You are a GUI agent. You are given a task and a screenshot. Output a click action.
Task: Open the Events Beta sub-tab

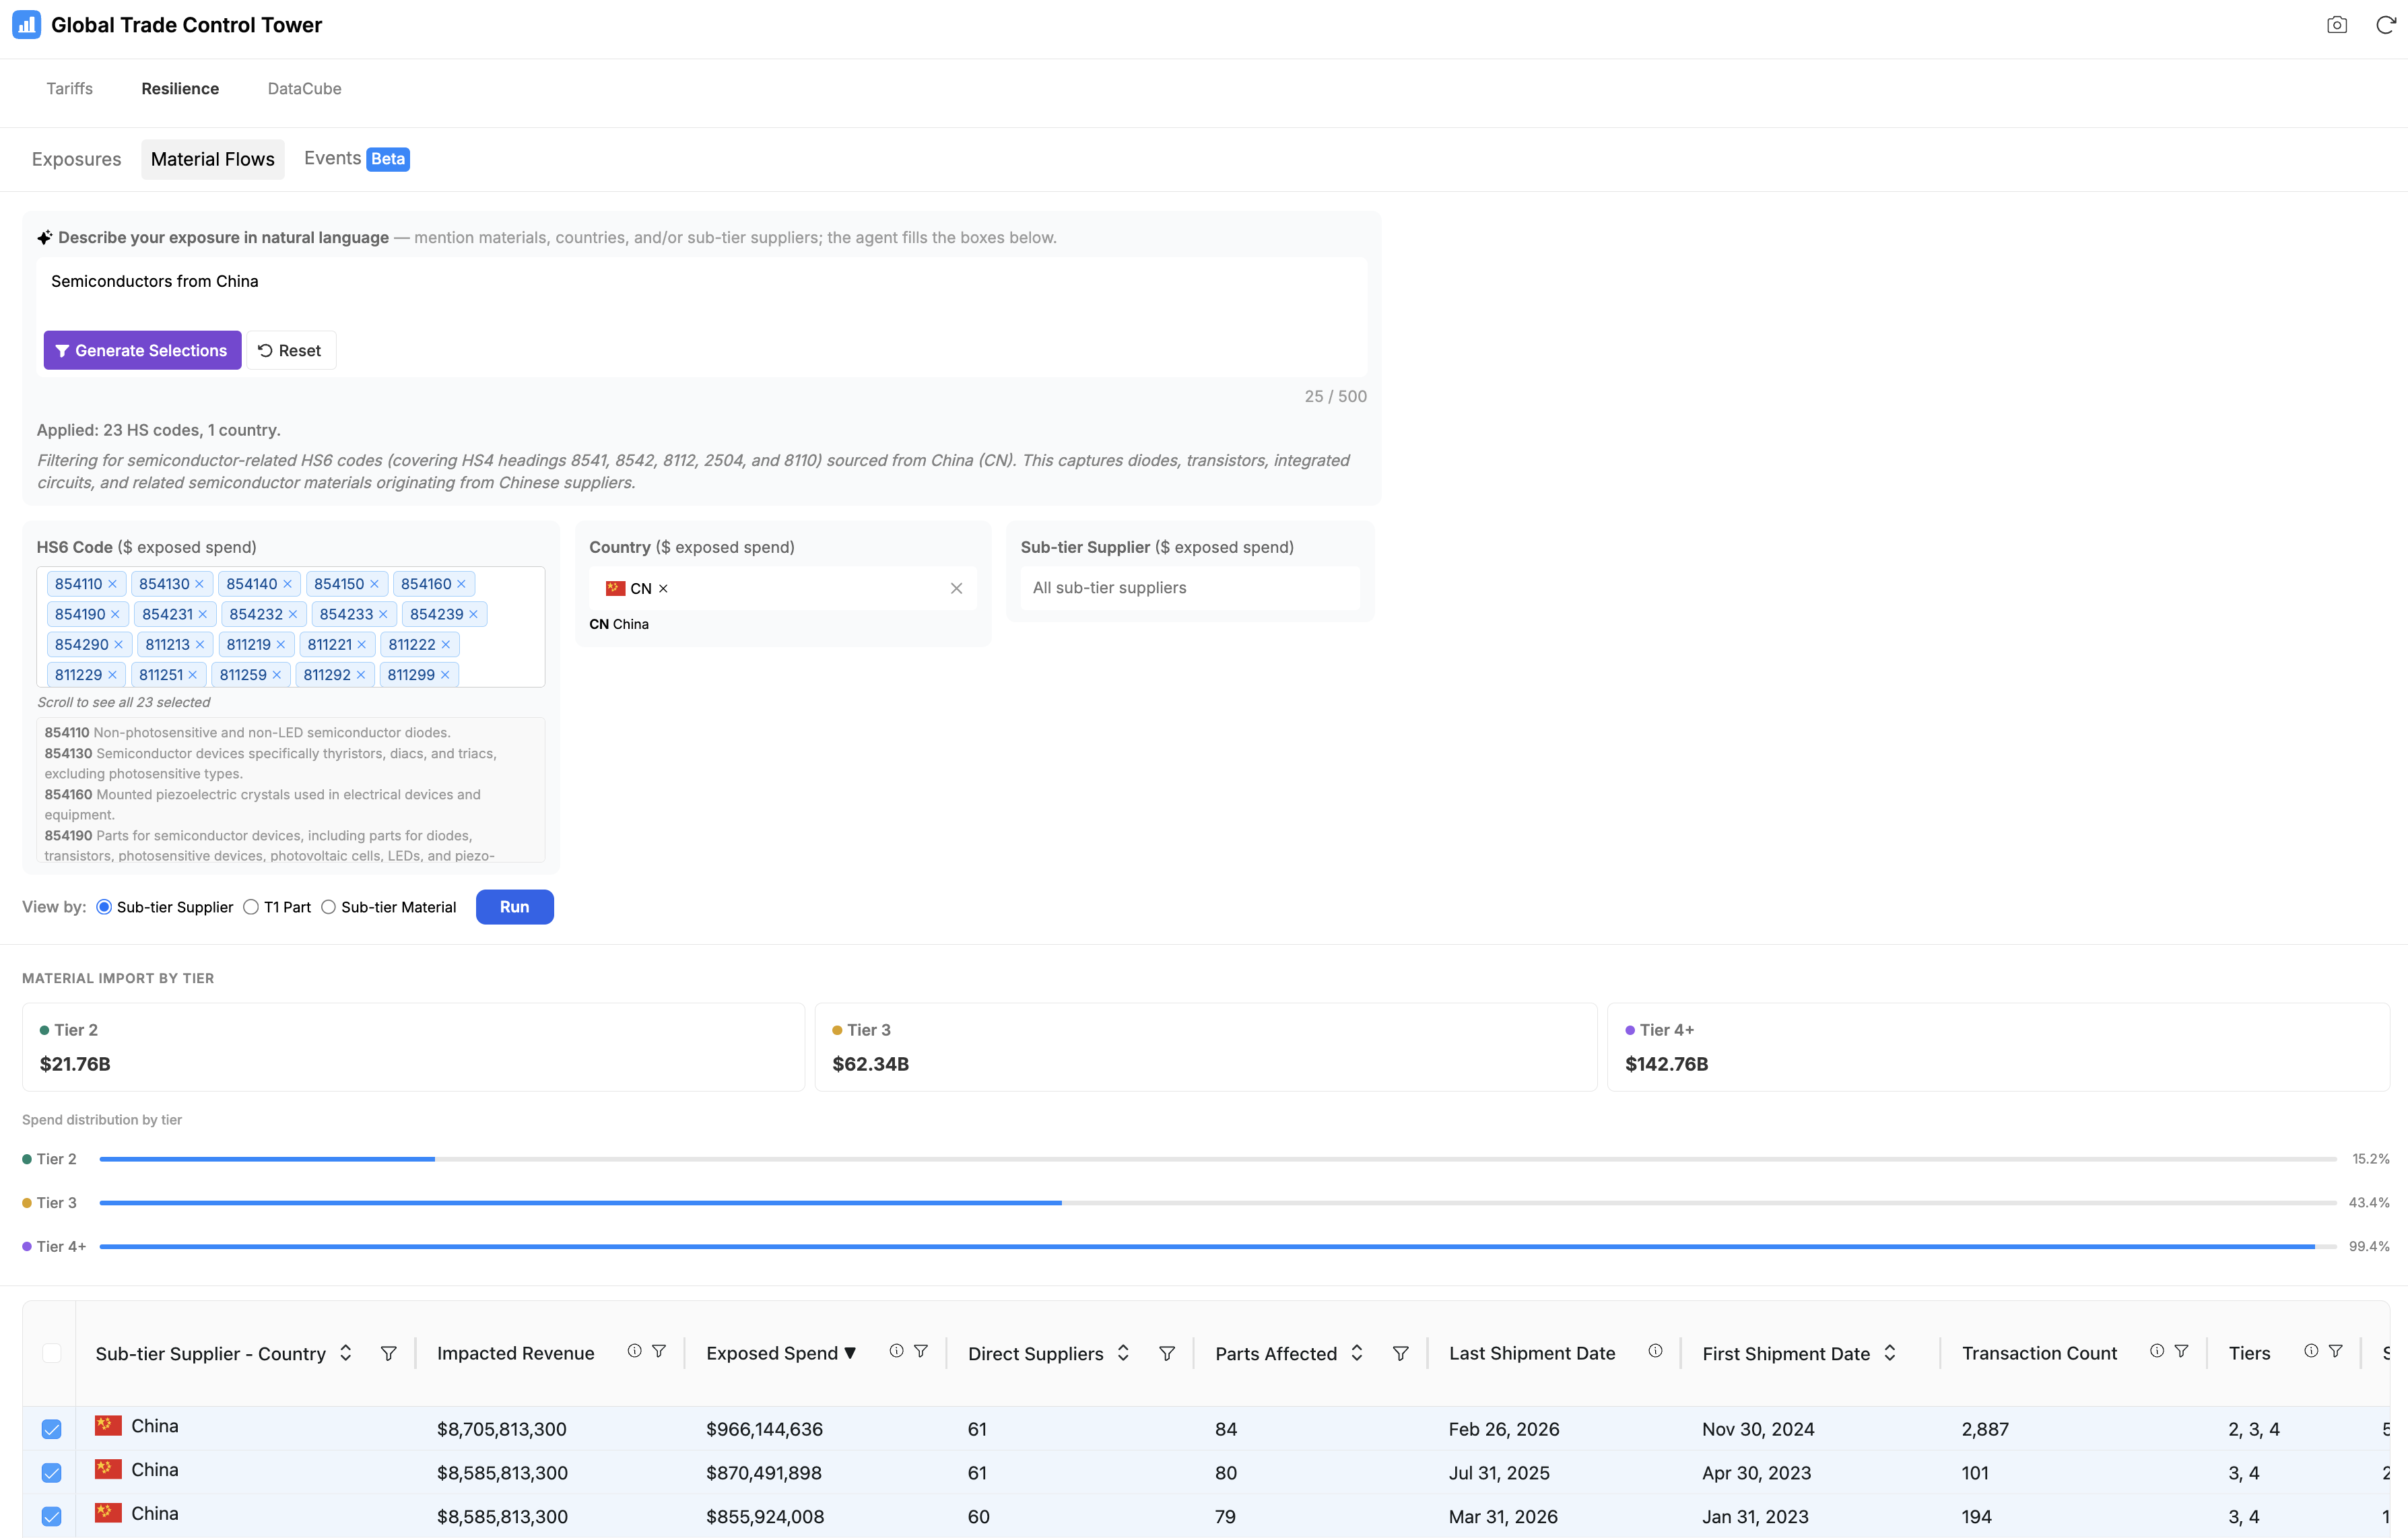point(357,159)
